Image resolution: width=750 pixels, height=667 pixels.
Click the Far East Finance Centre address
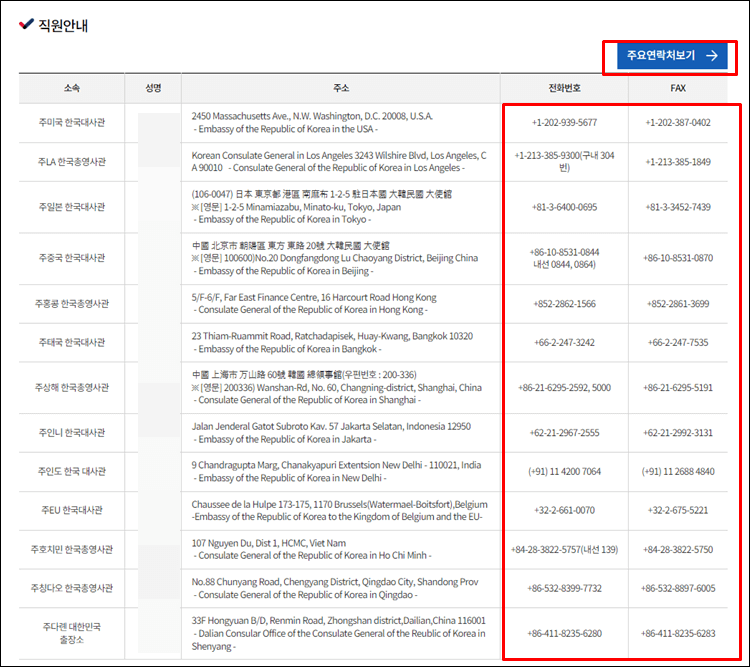coord(314,303)
